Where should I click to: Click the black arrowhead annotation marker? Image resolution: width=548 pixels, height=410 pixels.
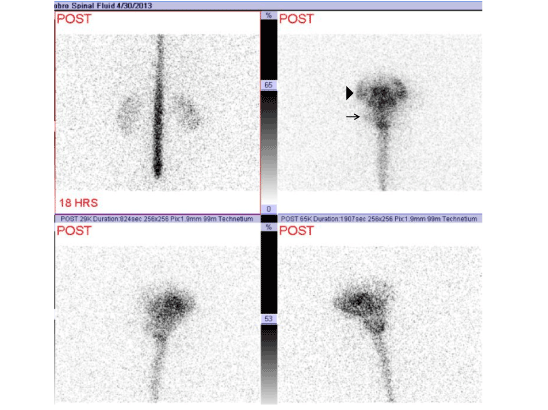tap(349, 93)
